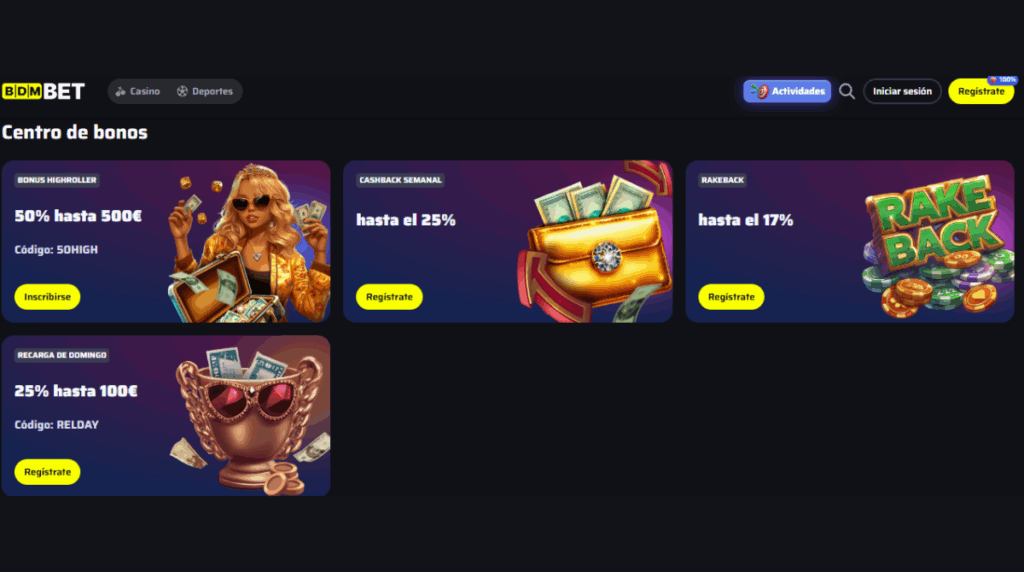Image resolution: width=1024 pixels, height=572 pixels.
Task: Open the trophy cup with sunglasses image
Action: [251, 419]
